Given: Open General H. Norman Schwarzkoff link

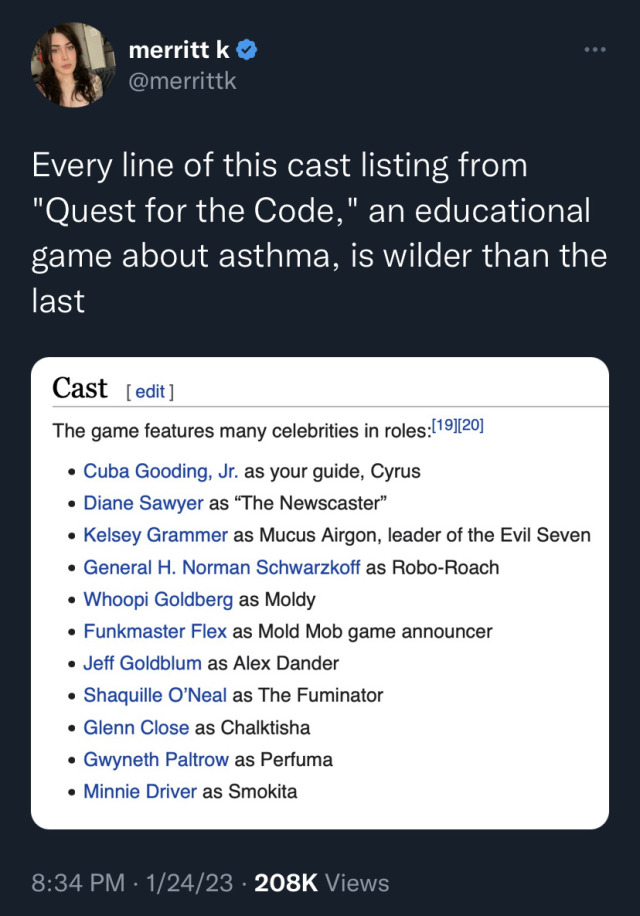Looking at the screenshot, I should (221, 567).
